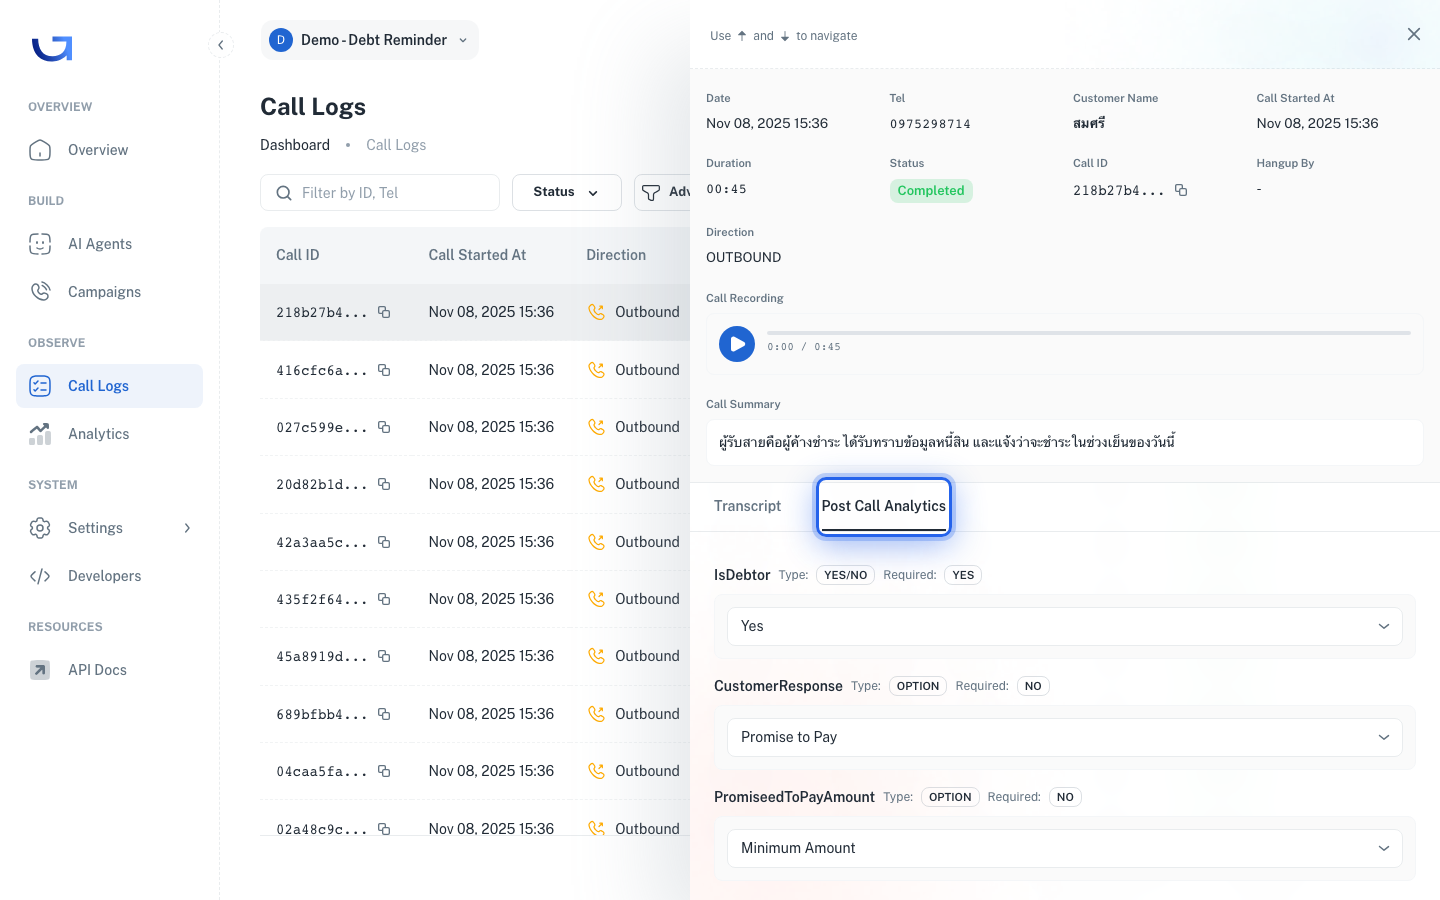Open the Demo-Debt Reminder project dropdown
This screenshot has height=900, width=1440.
(x=370, y=40)
